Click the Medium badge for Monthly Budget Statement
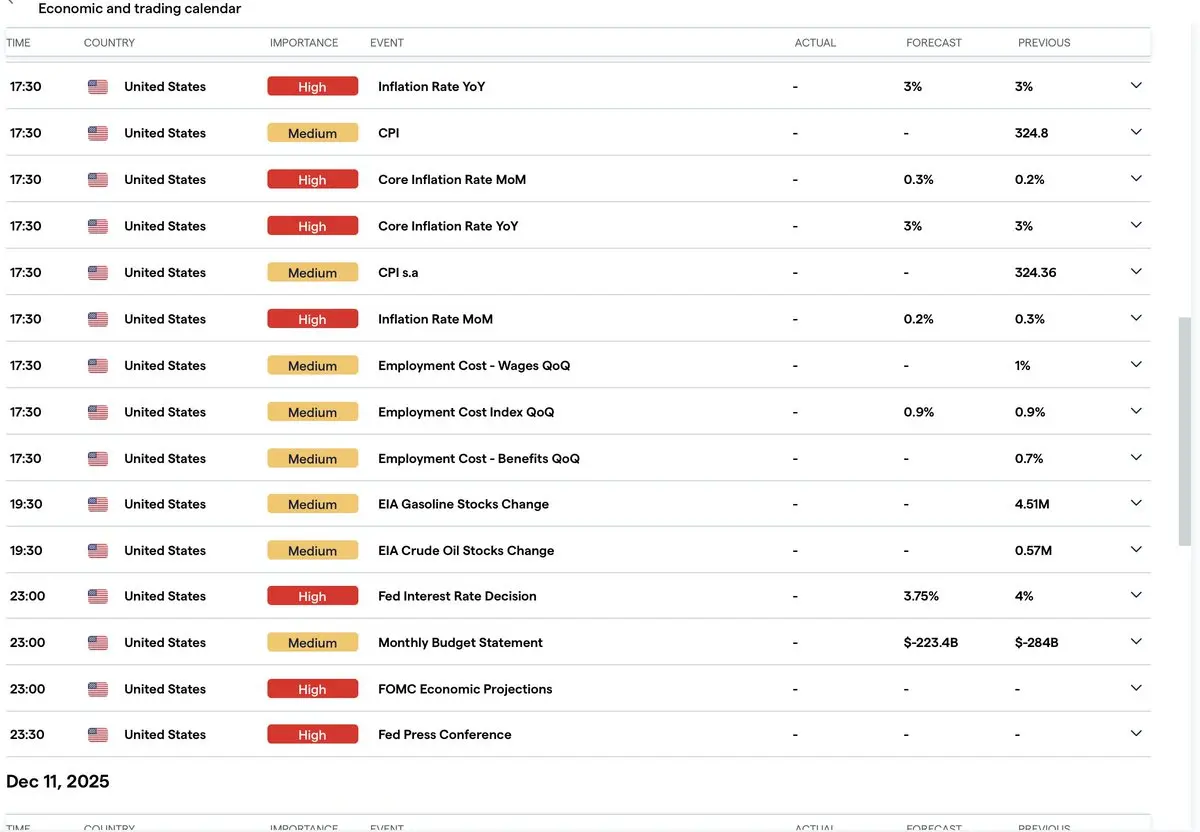 tap(312, 643)
